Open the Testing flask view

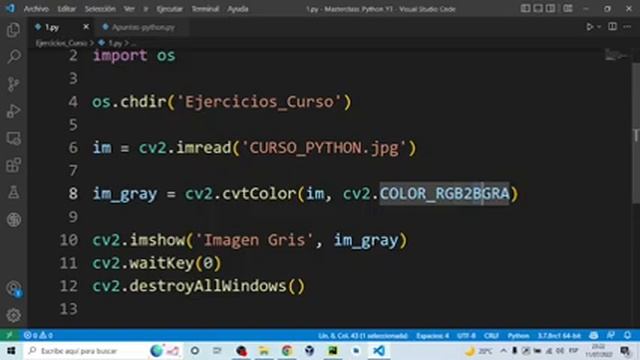click(x=13, y=192)
